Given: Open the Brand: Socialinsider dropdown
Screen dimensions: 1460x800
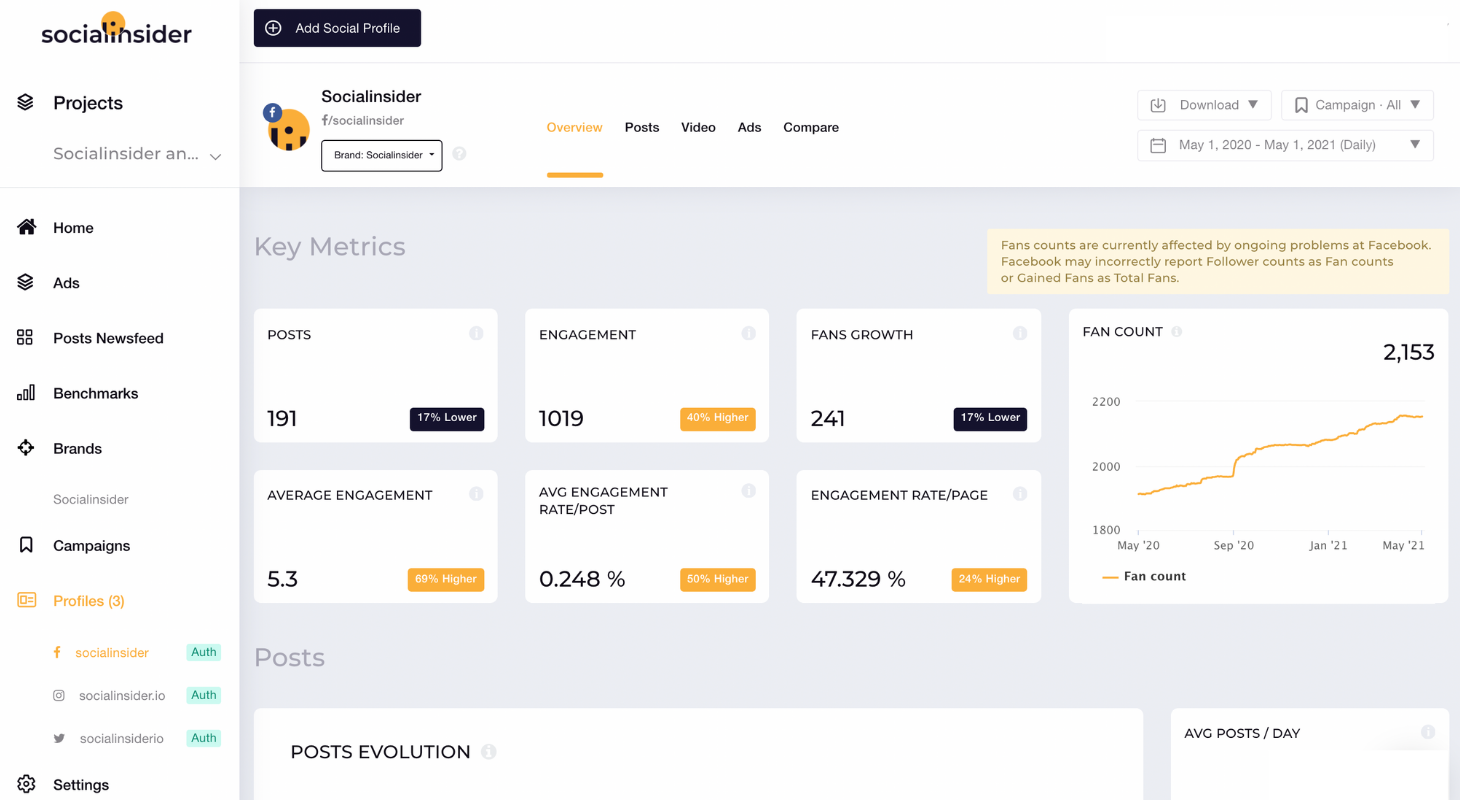Looking at the screenshot, I should coord(381,155).
